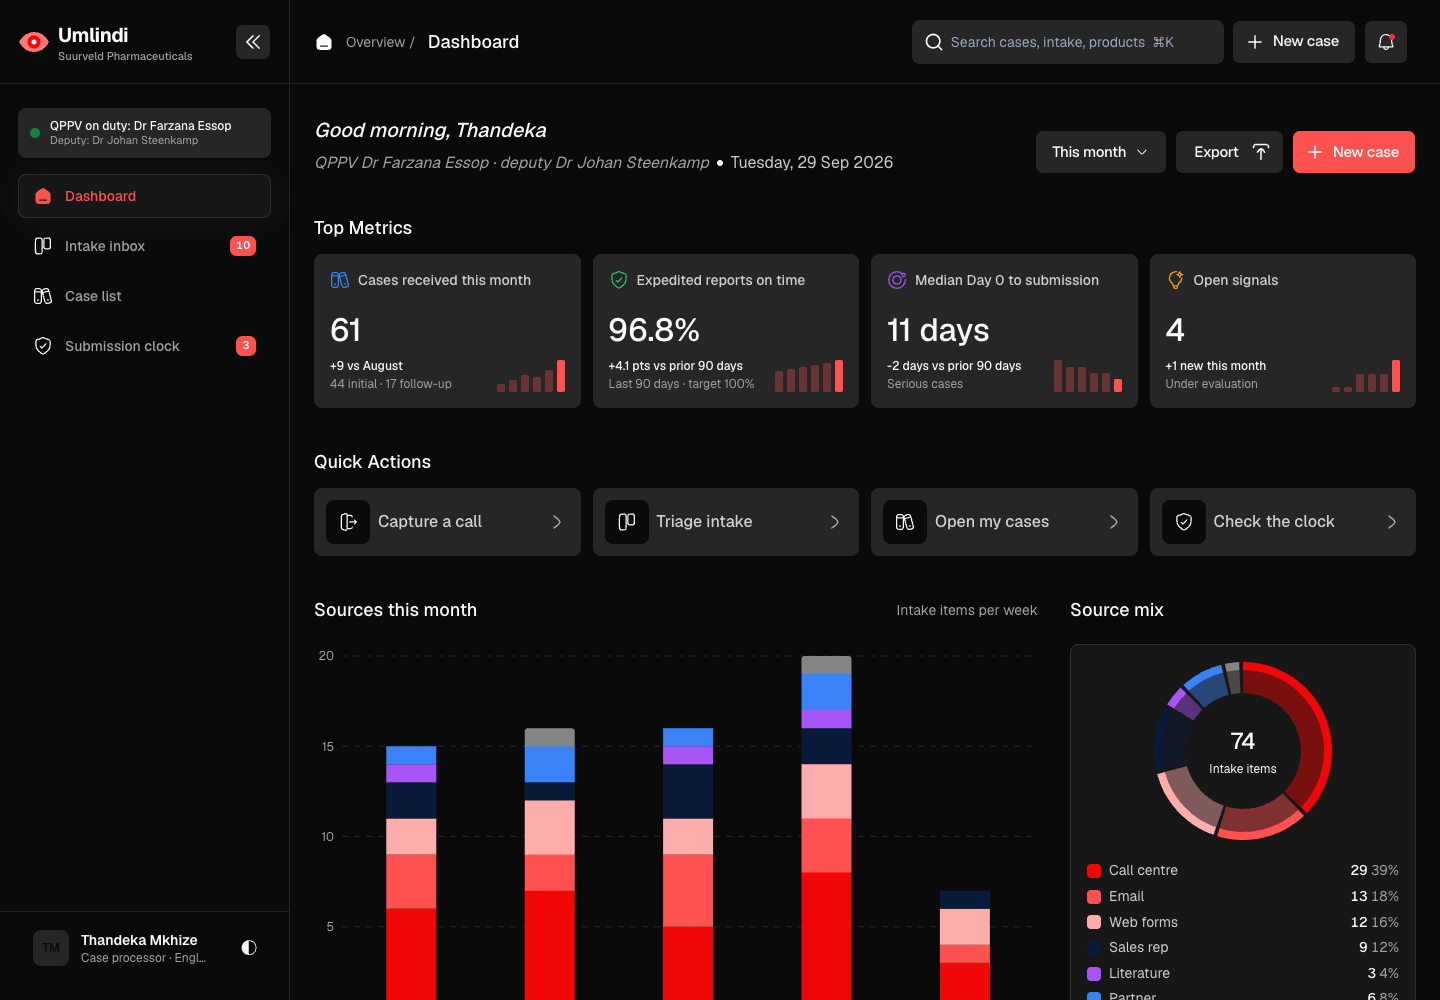1440x1000 pixels.
Task: Expand the Open my cases chevron
Action: tap(1114, 522)
